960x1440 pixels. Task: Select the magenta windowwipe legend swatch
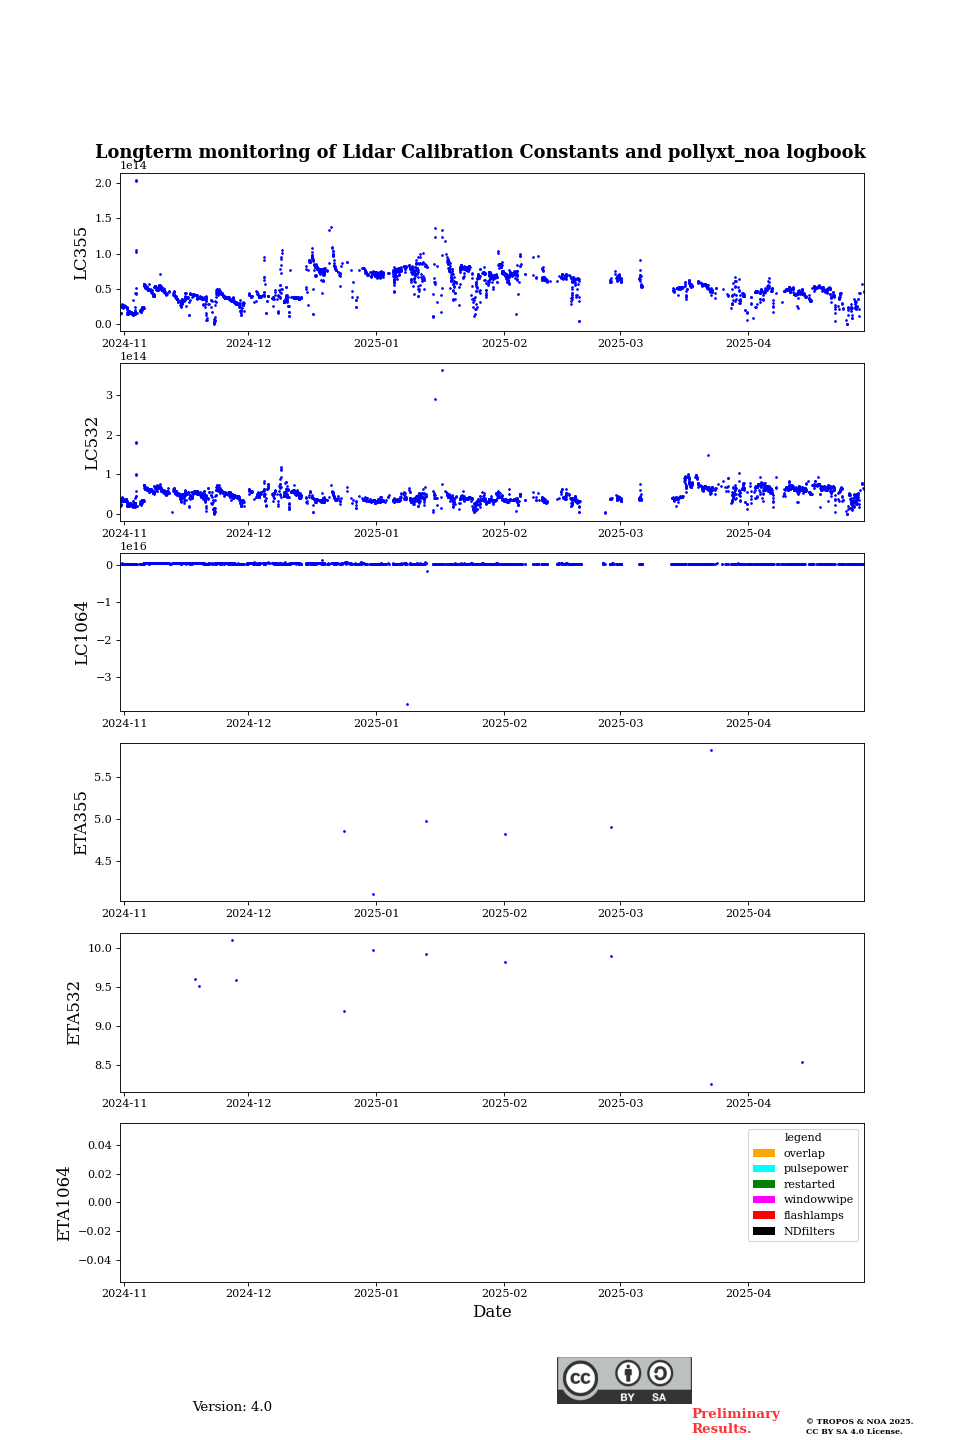click(764, 1200)
